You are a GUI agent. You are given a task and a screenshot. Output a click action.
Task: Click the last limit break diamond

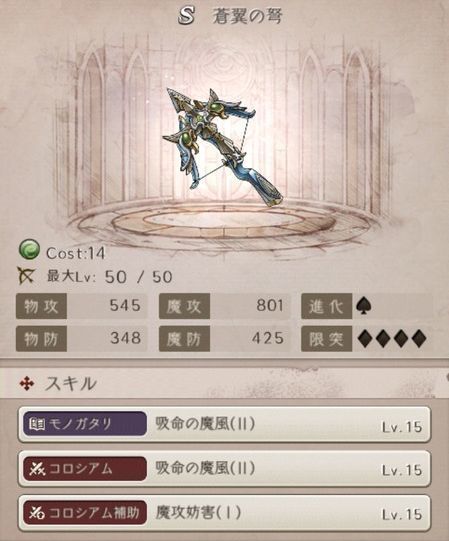tap(418, 339)
